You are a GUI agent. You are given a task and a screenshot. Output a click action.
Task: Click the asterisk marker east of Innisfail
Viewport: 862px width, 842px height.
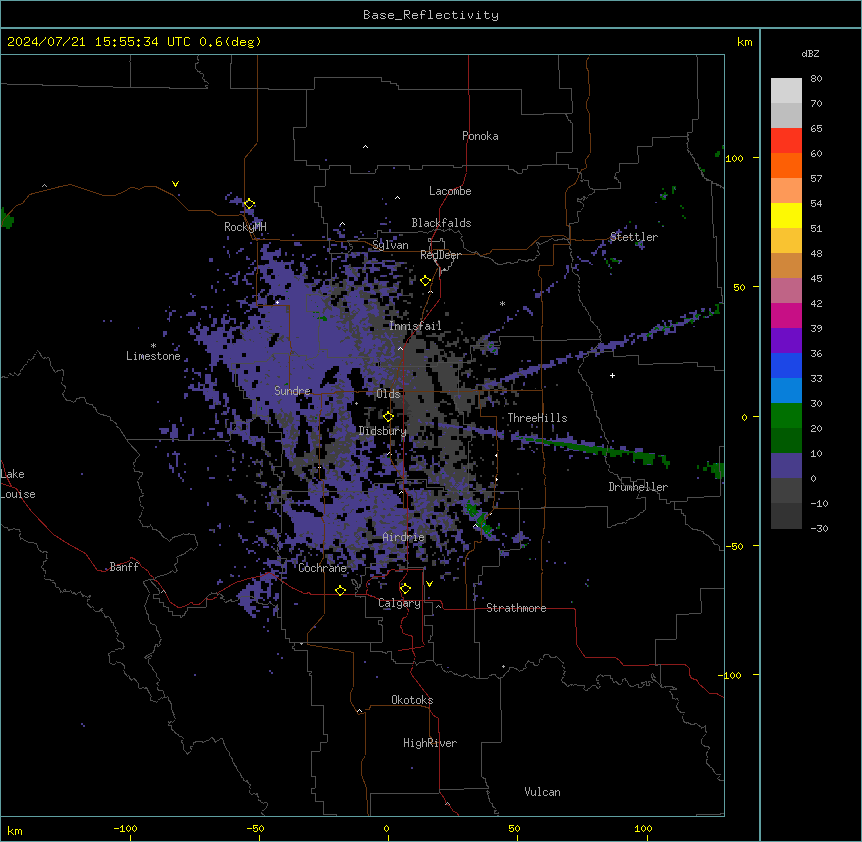tap(502, 303)
